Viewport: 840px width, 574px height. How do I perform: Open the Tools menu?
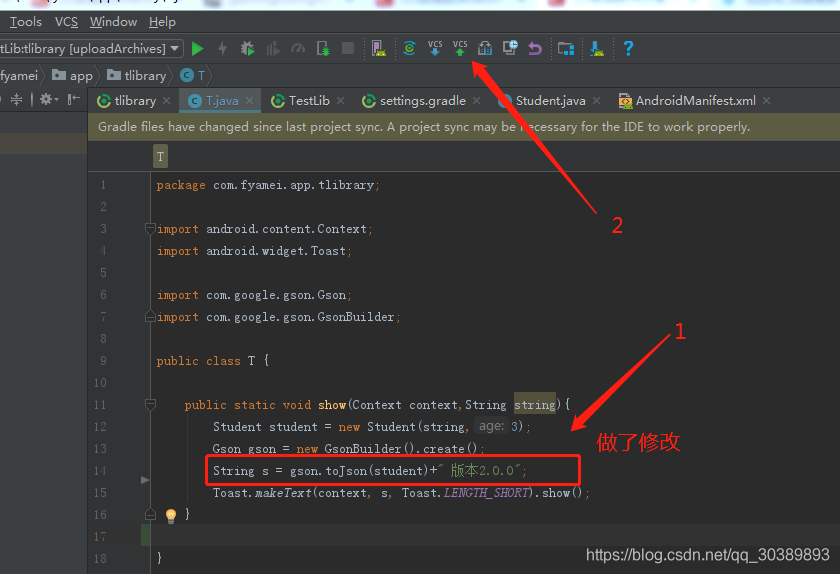coord(25,22)
